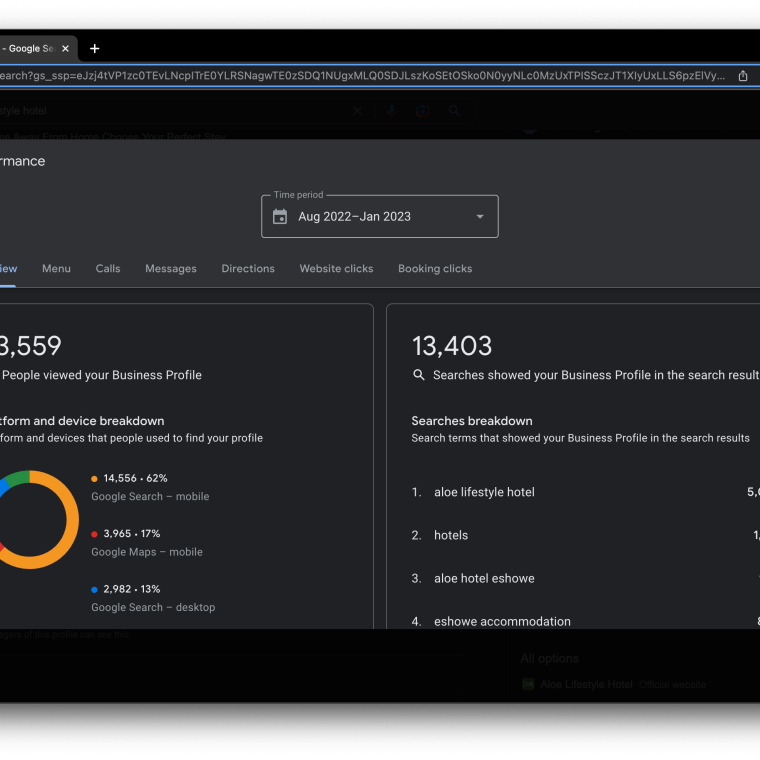Select the Messages tab

pyautogui.click(x=171, y=269)
